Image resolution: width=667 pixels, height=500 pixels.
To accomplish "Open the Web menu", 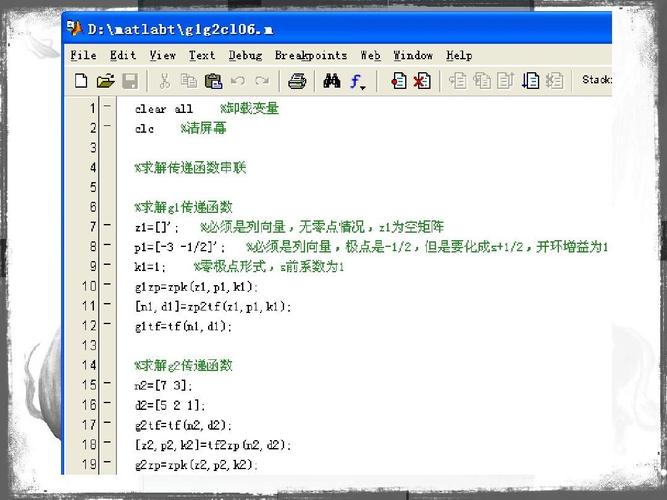I will pos(370,55).
